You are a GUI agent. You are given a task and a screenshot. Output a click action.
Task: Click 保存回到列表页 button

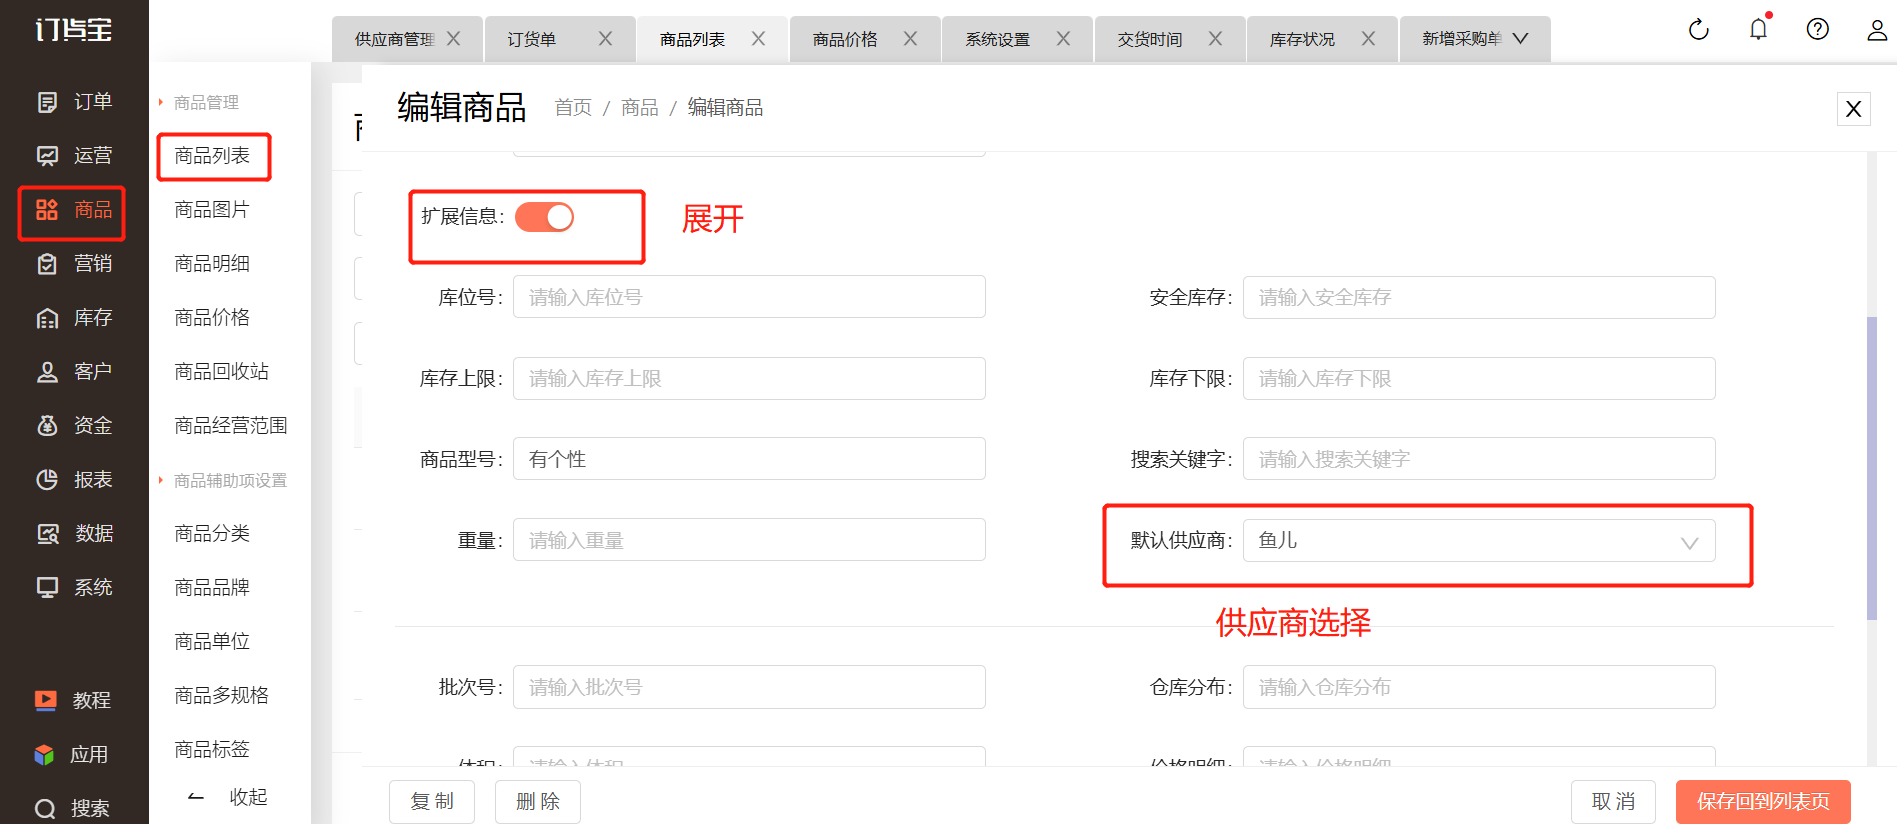[1763, 802]
